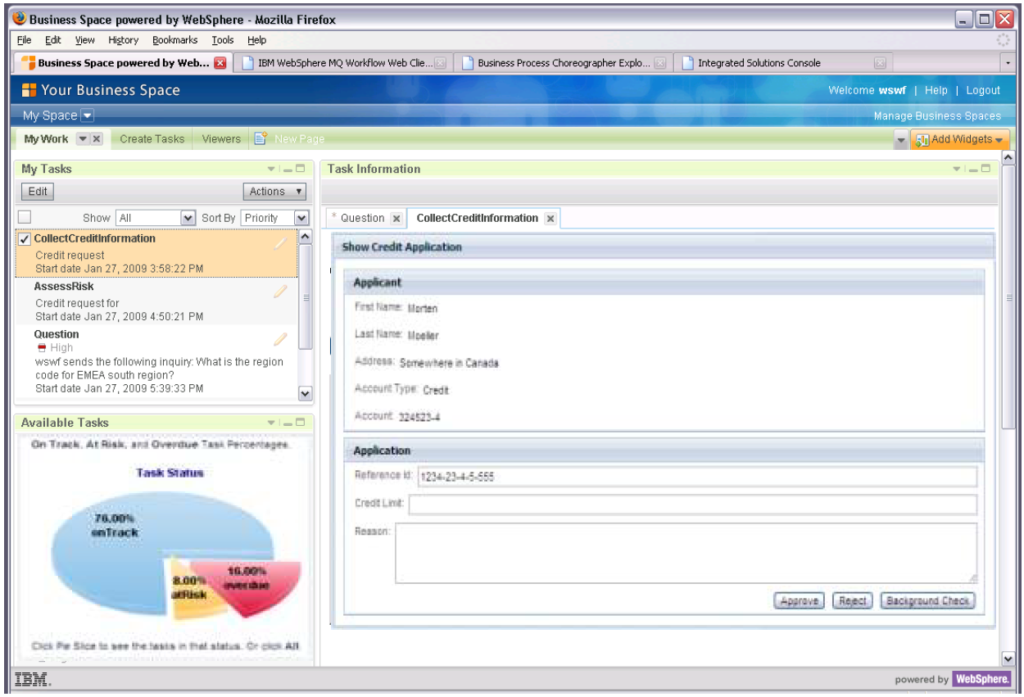Open the Actions dropdown
This screenshot has height=697, width=1024.
[273, 191]
